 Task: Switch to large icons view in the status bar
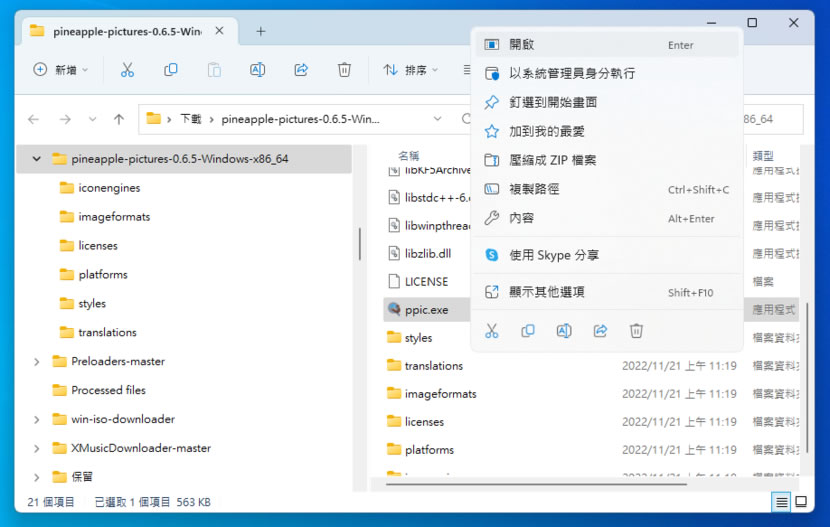click(801, 502)
